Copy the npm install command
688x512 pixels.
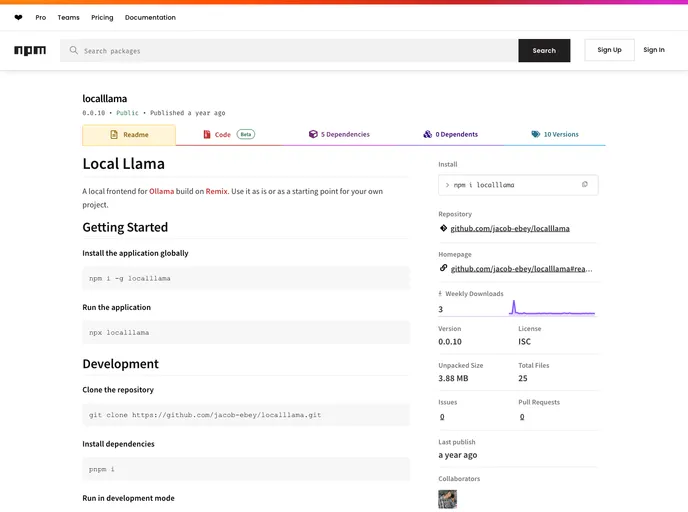[x=584, y=185]
